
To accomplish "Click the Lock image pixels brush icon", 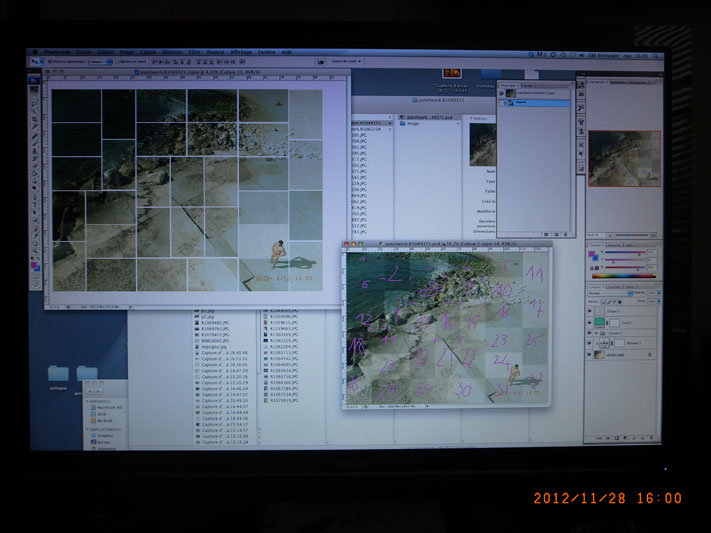I will pyautogui.click(x=609, y=302).
